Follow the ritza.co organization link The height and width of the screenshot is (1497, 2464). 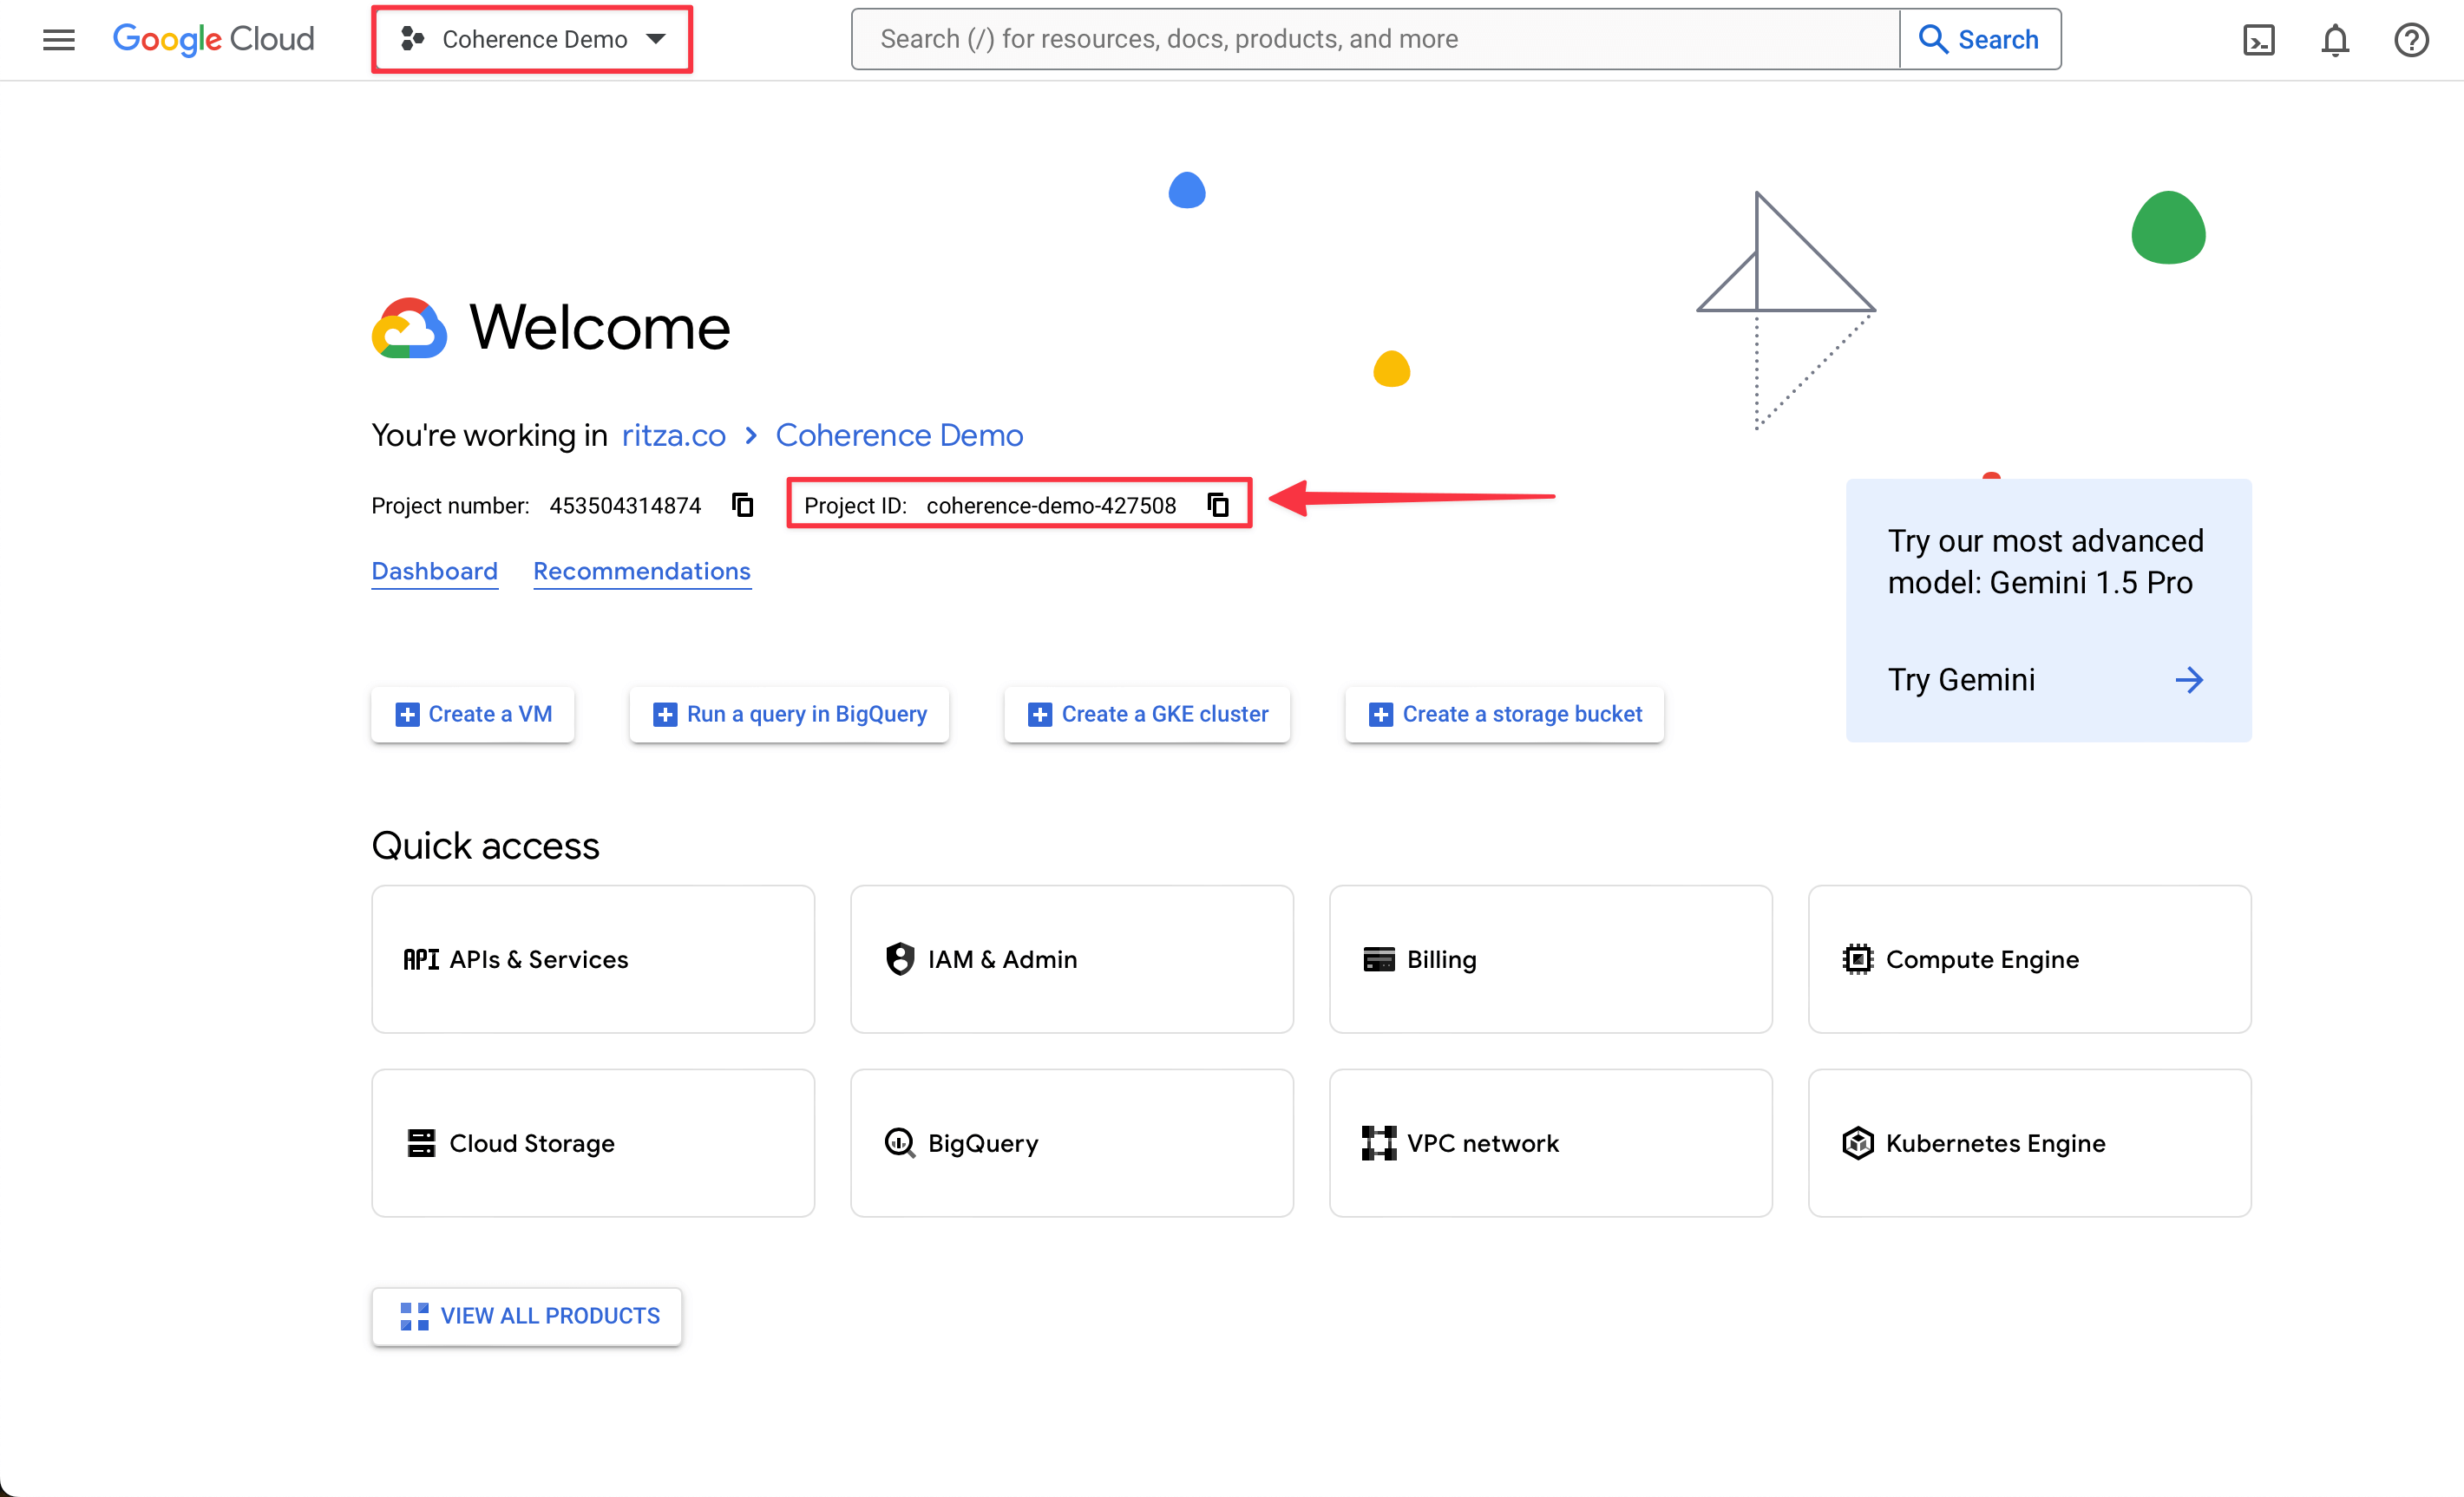coord(673,435)
